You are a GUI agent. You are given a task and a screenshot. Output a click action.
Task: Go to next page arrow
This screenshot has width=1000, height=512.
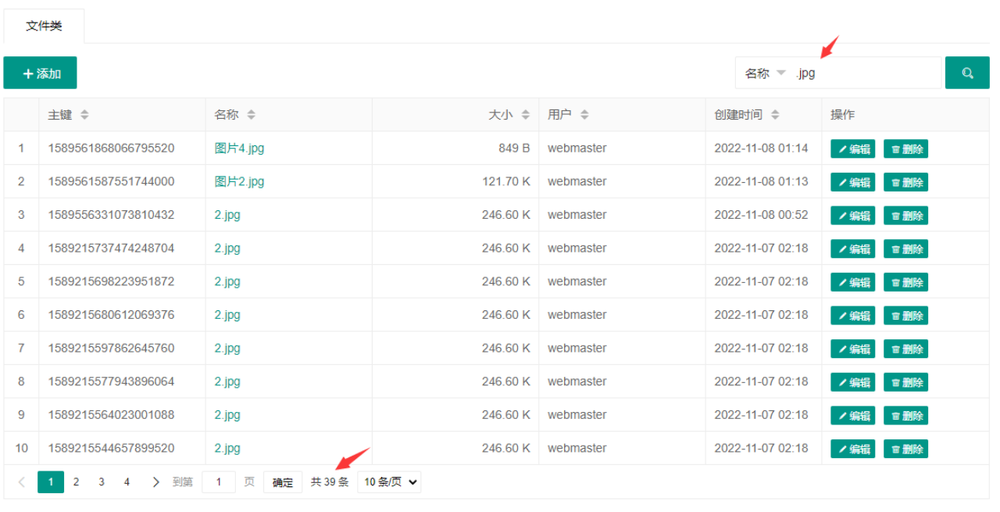(x=155, y=482)
